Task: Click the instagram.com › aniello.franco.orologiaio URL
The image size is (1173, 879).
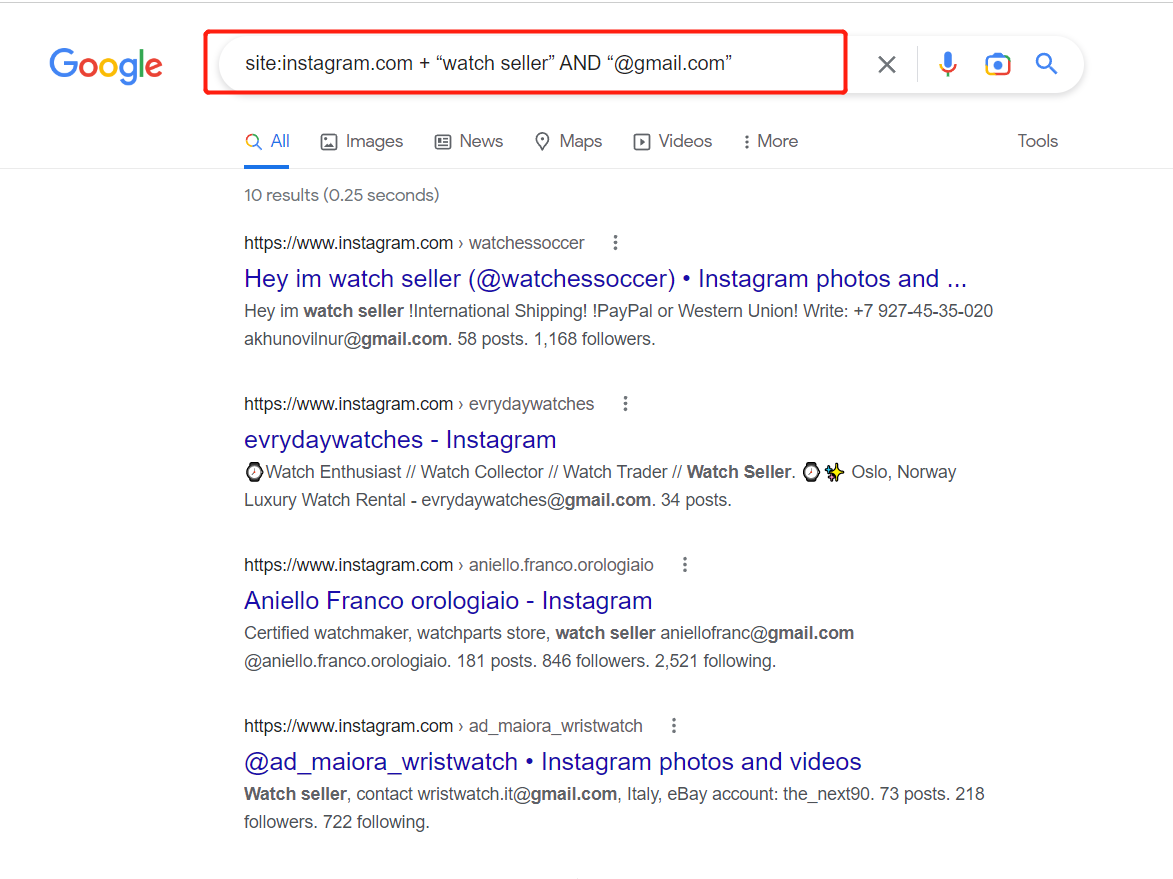Action: (449, 565)
